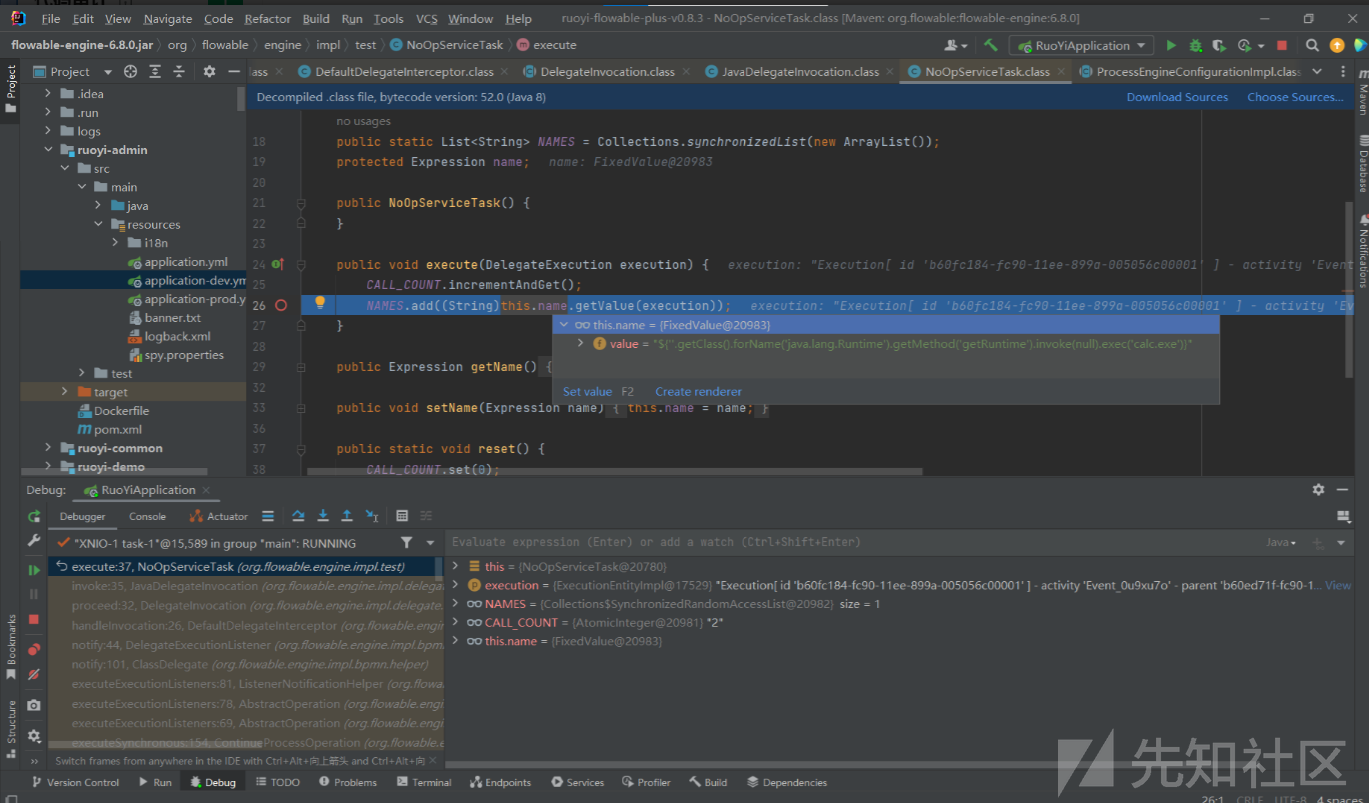This screenshot has height=803, width=1369.
Task: Open Debug panel settings gear at top right
Action: (x=1318, y=490)
